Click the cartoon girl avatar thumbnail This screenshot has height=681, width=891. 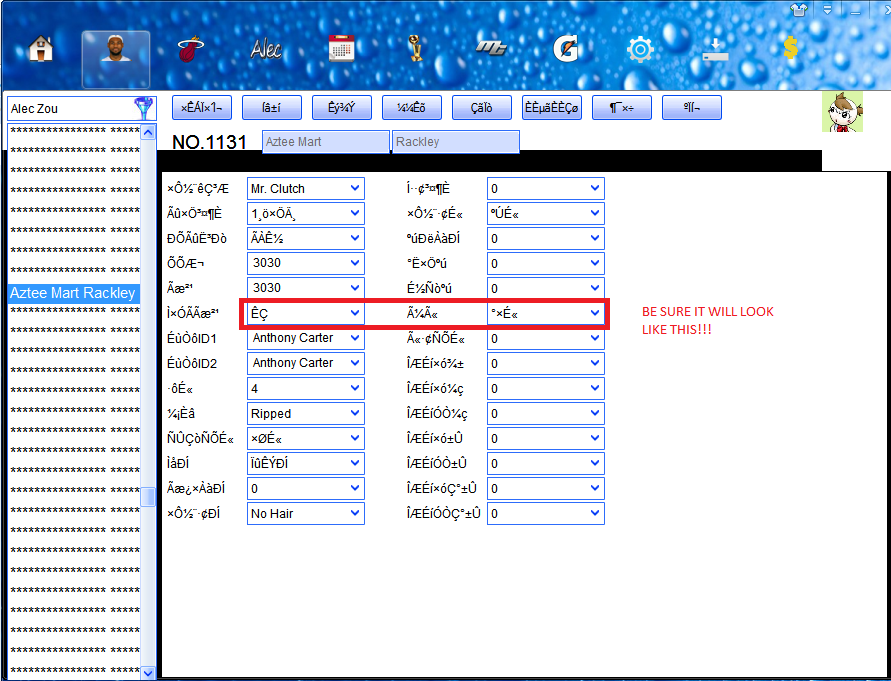841,112
